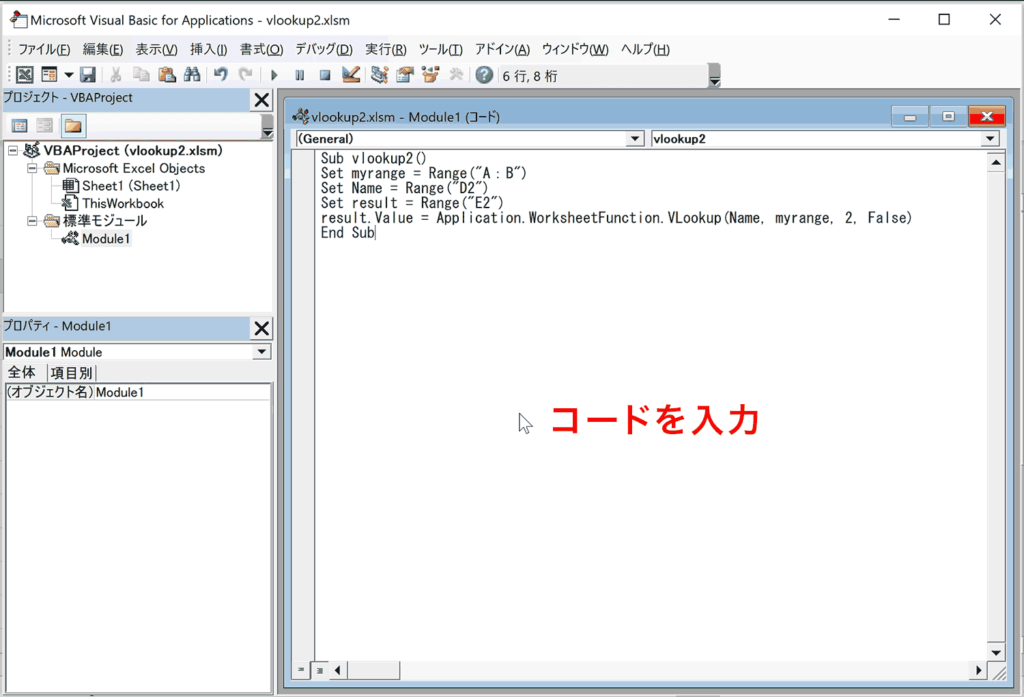
Task: Open the (General) object dropdown
Action: tap(635, 138)
